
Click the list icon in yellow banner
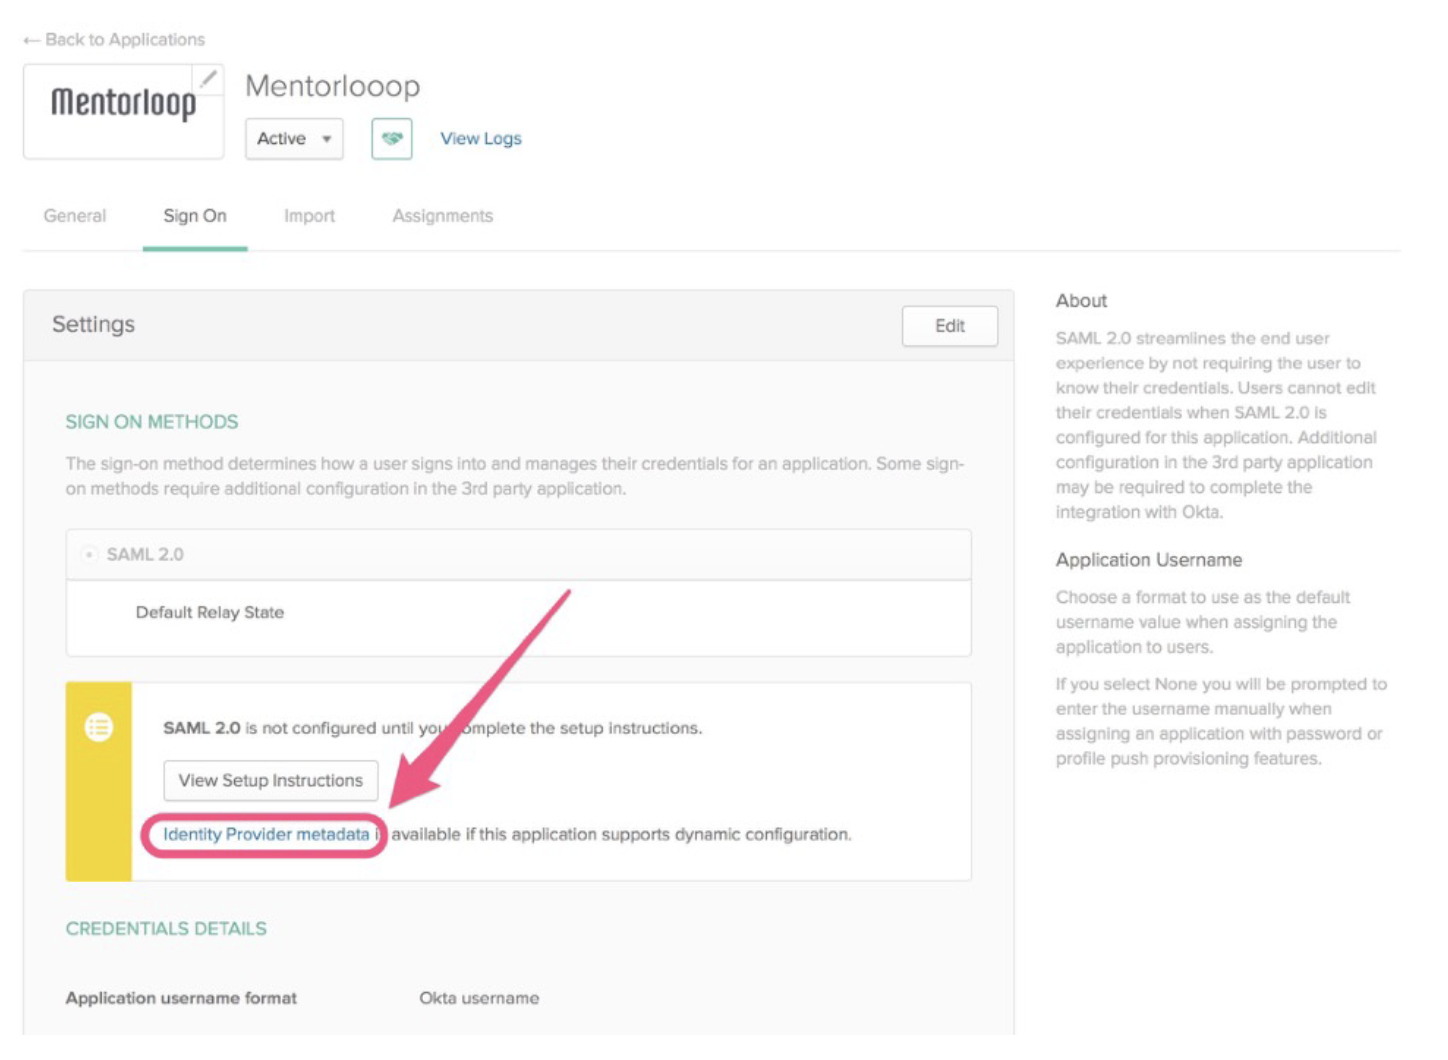click(98, 727)
